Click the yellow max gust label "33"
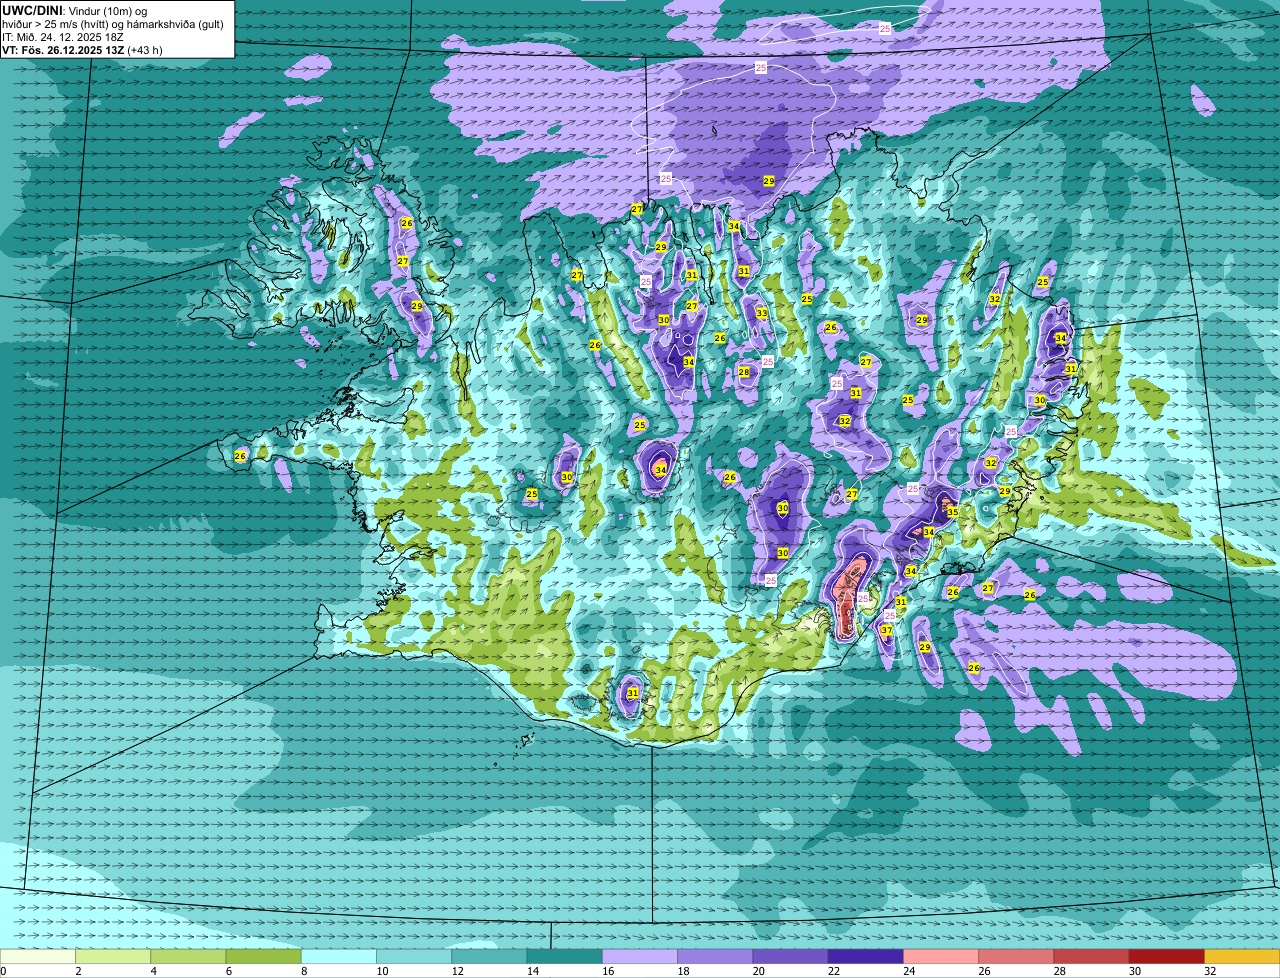The width and height of the screenshot is (1280, 978). pyautogui.click(x=762, y=313)
